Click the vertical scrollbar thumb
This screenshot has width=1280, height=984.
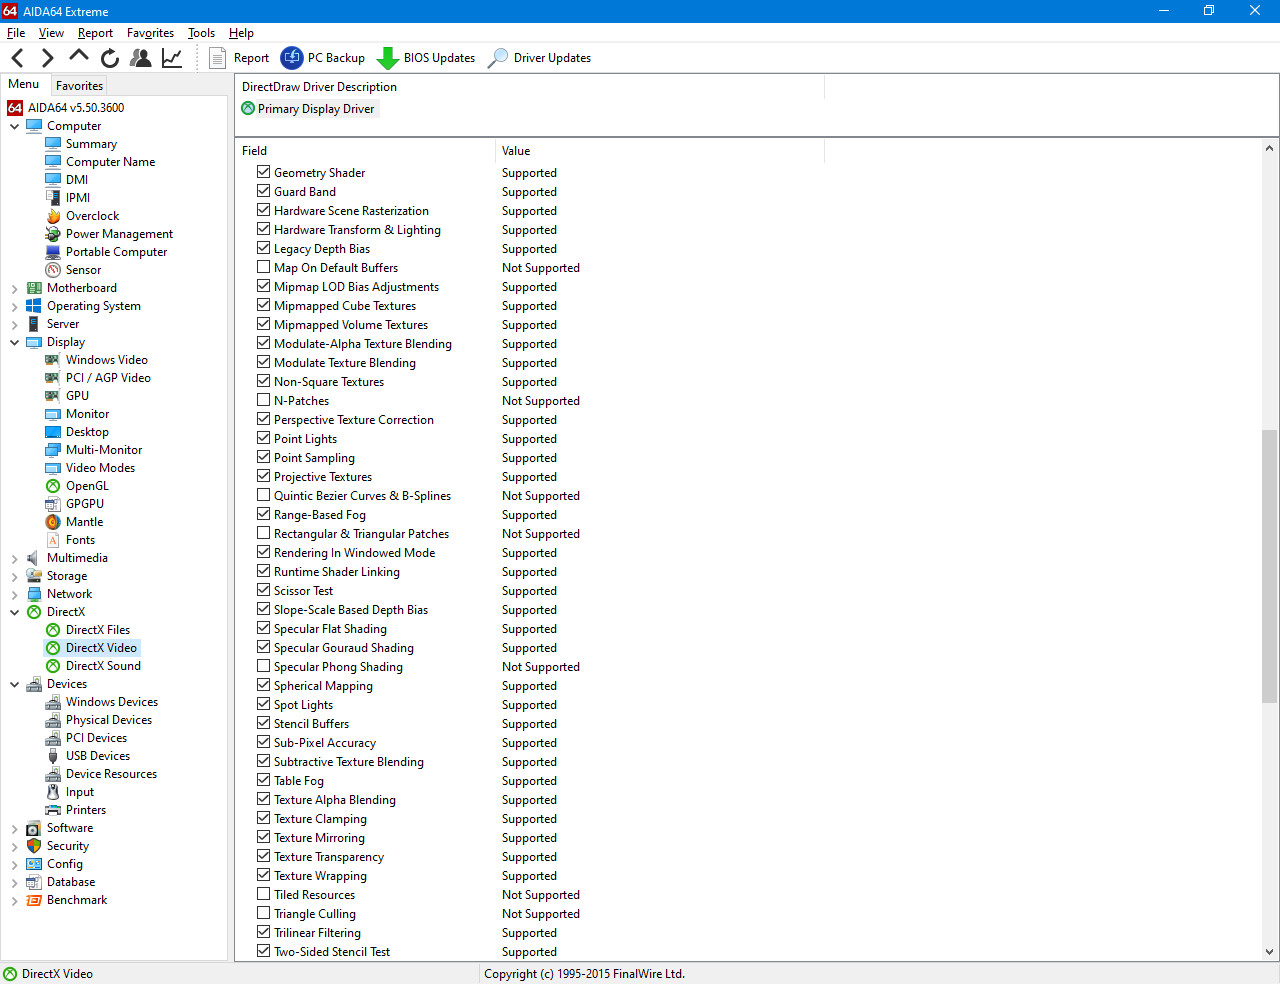click(x=1269, y=566)
